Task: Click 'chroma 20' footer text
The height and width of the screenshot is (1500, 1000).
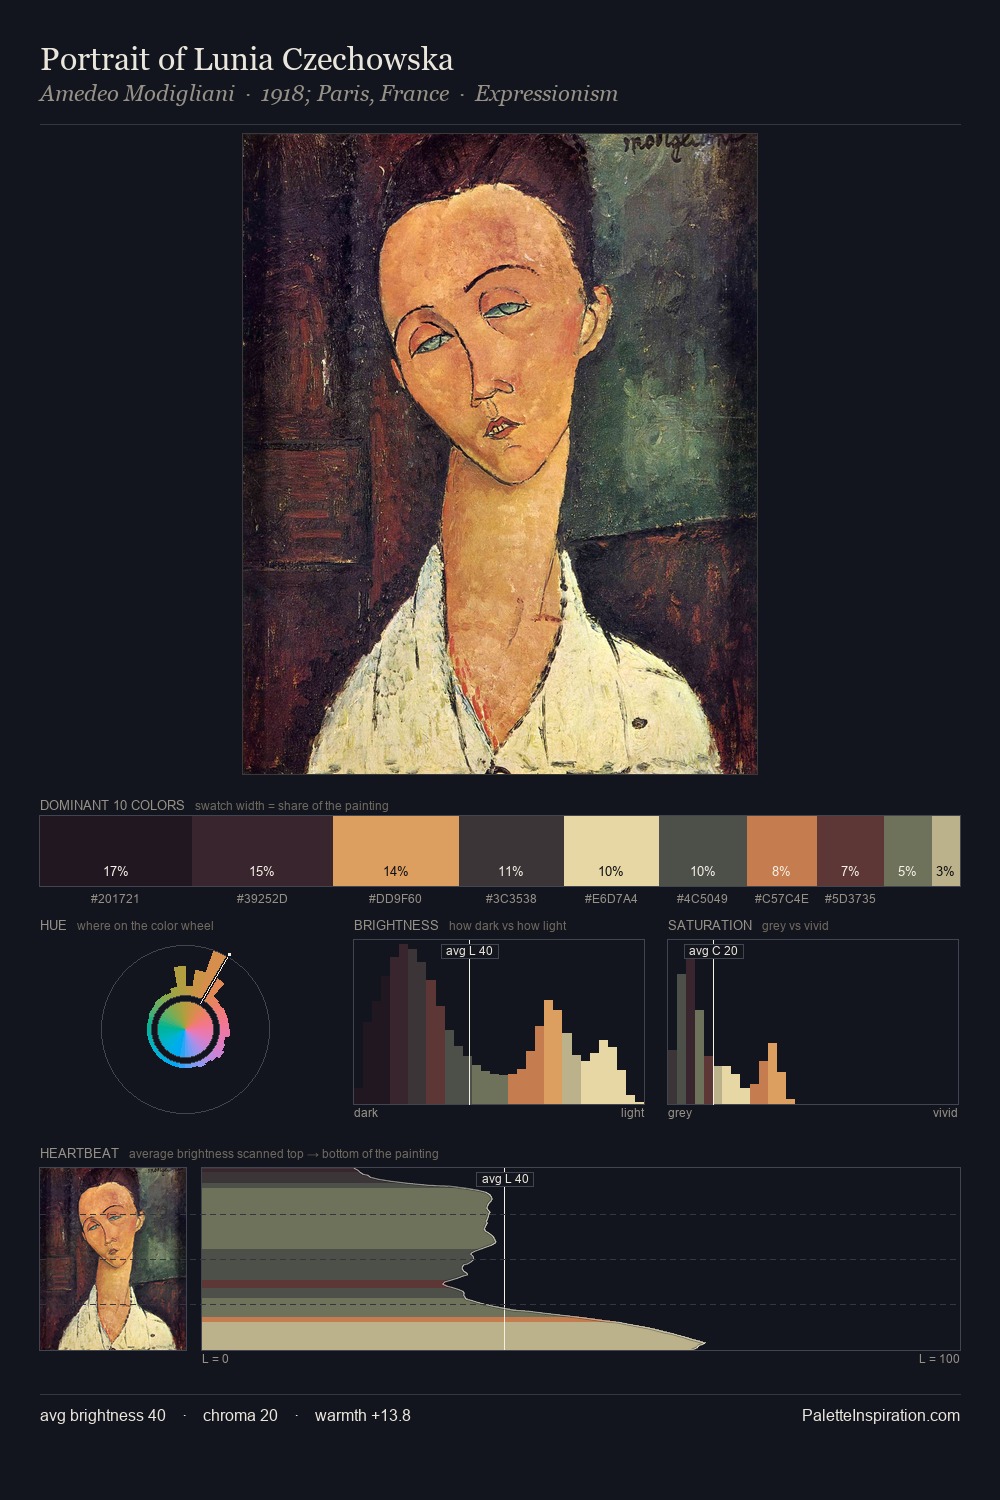Action: (240, 1415)
